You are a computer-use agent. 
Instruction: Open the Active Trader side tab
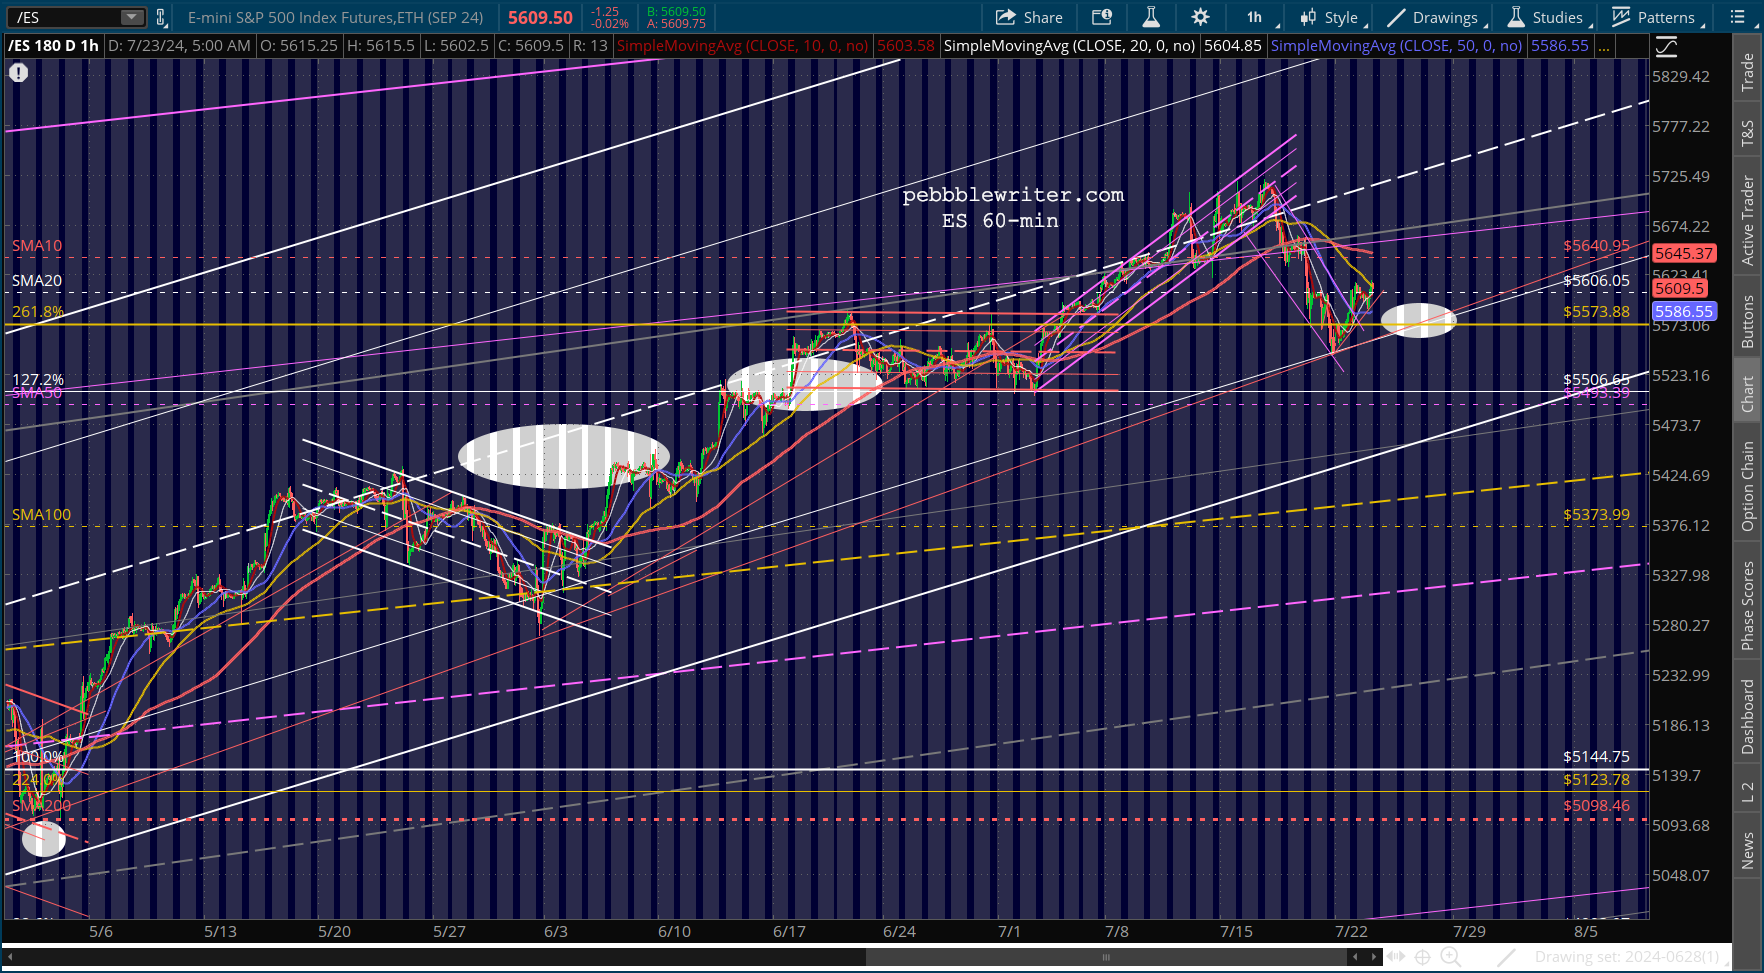pyautogui.click(x=1748, y=220)
